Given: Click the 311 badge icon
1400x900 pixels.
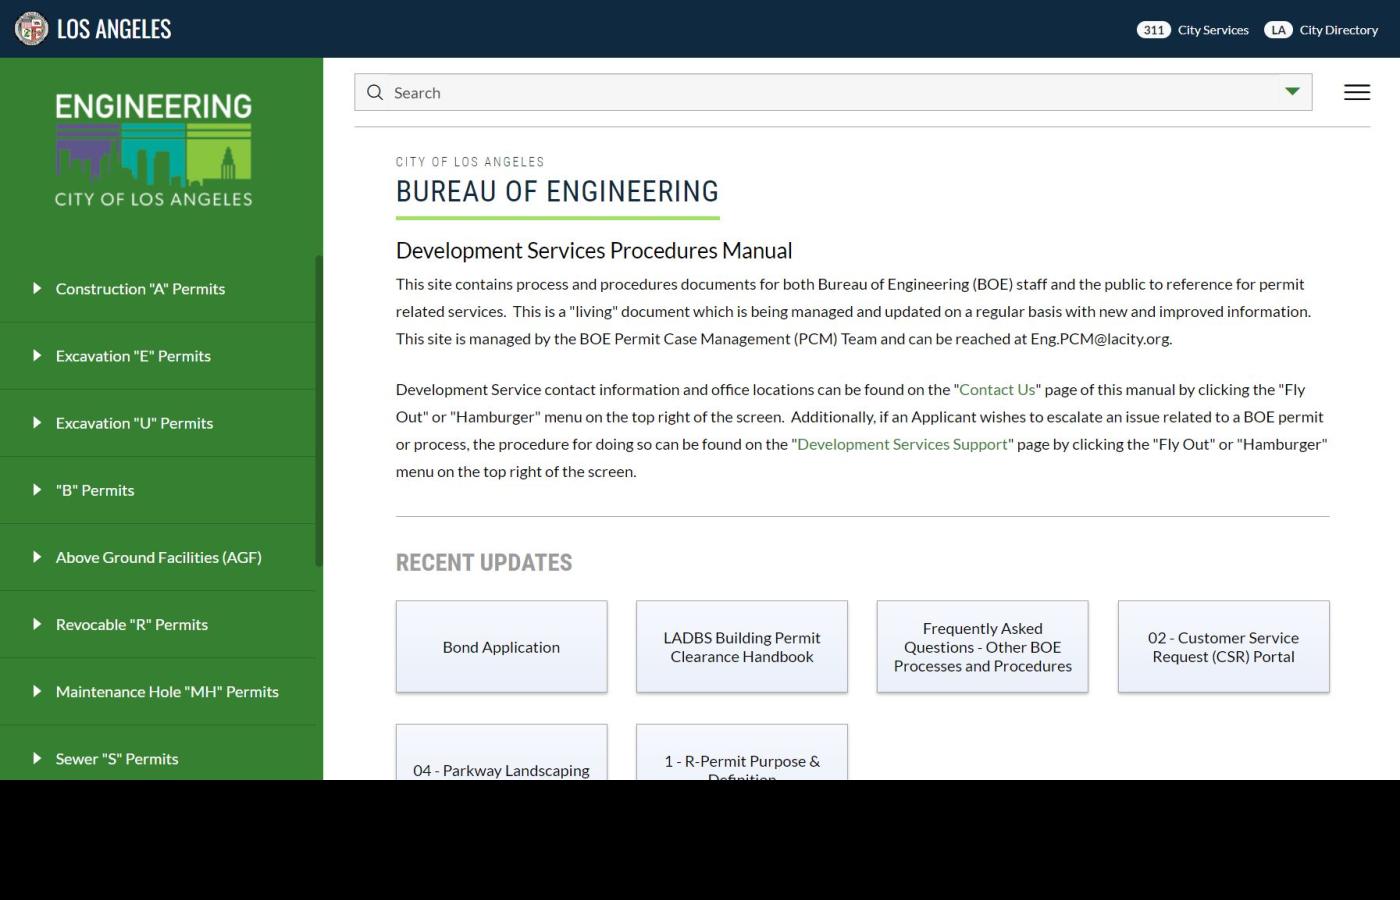Looking at the screenshot, I should (1154, 30).
